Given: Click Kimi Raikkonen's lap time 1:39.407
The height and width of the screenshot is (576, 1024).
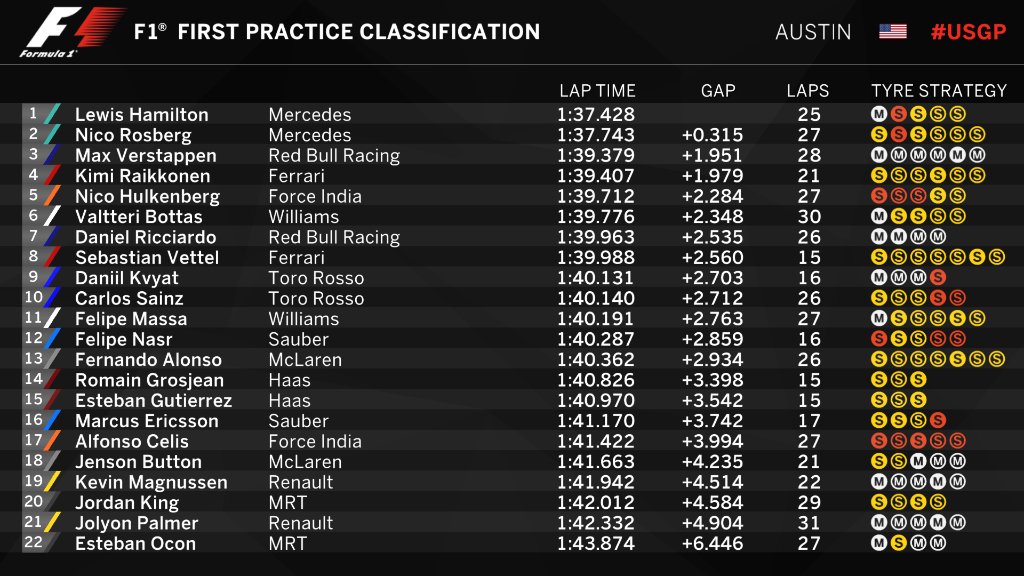Looking at the screenshot, I should click(596, 176).
